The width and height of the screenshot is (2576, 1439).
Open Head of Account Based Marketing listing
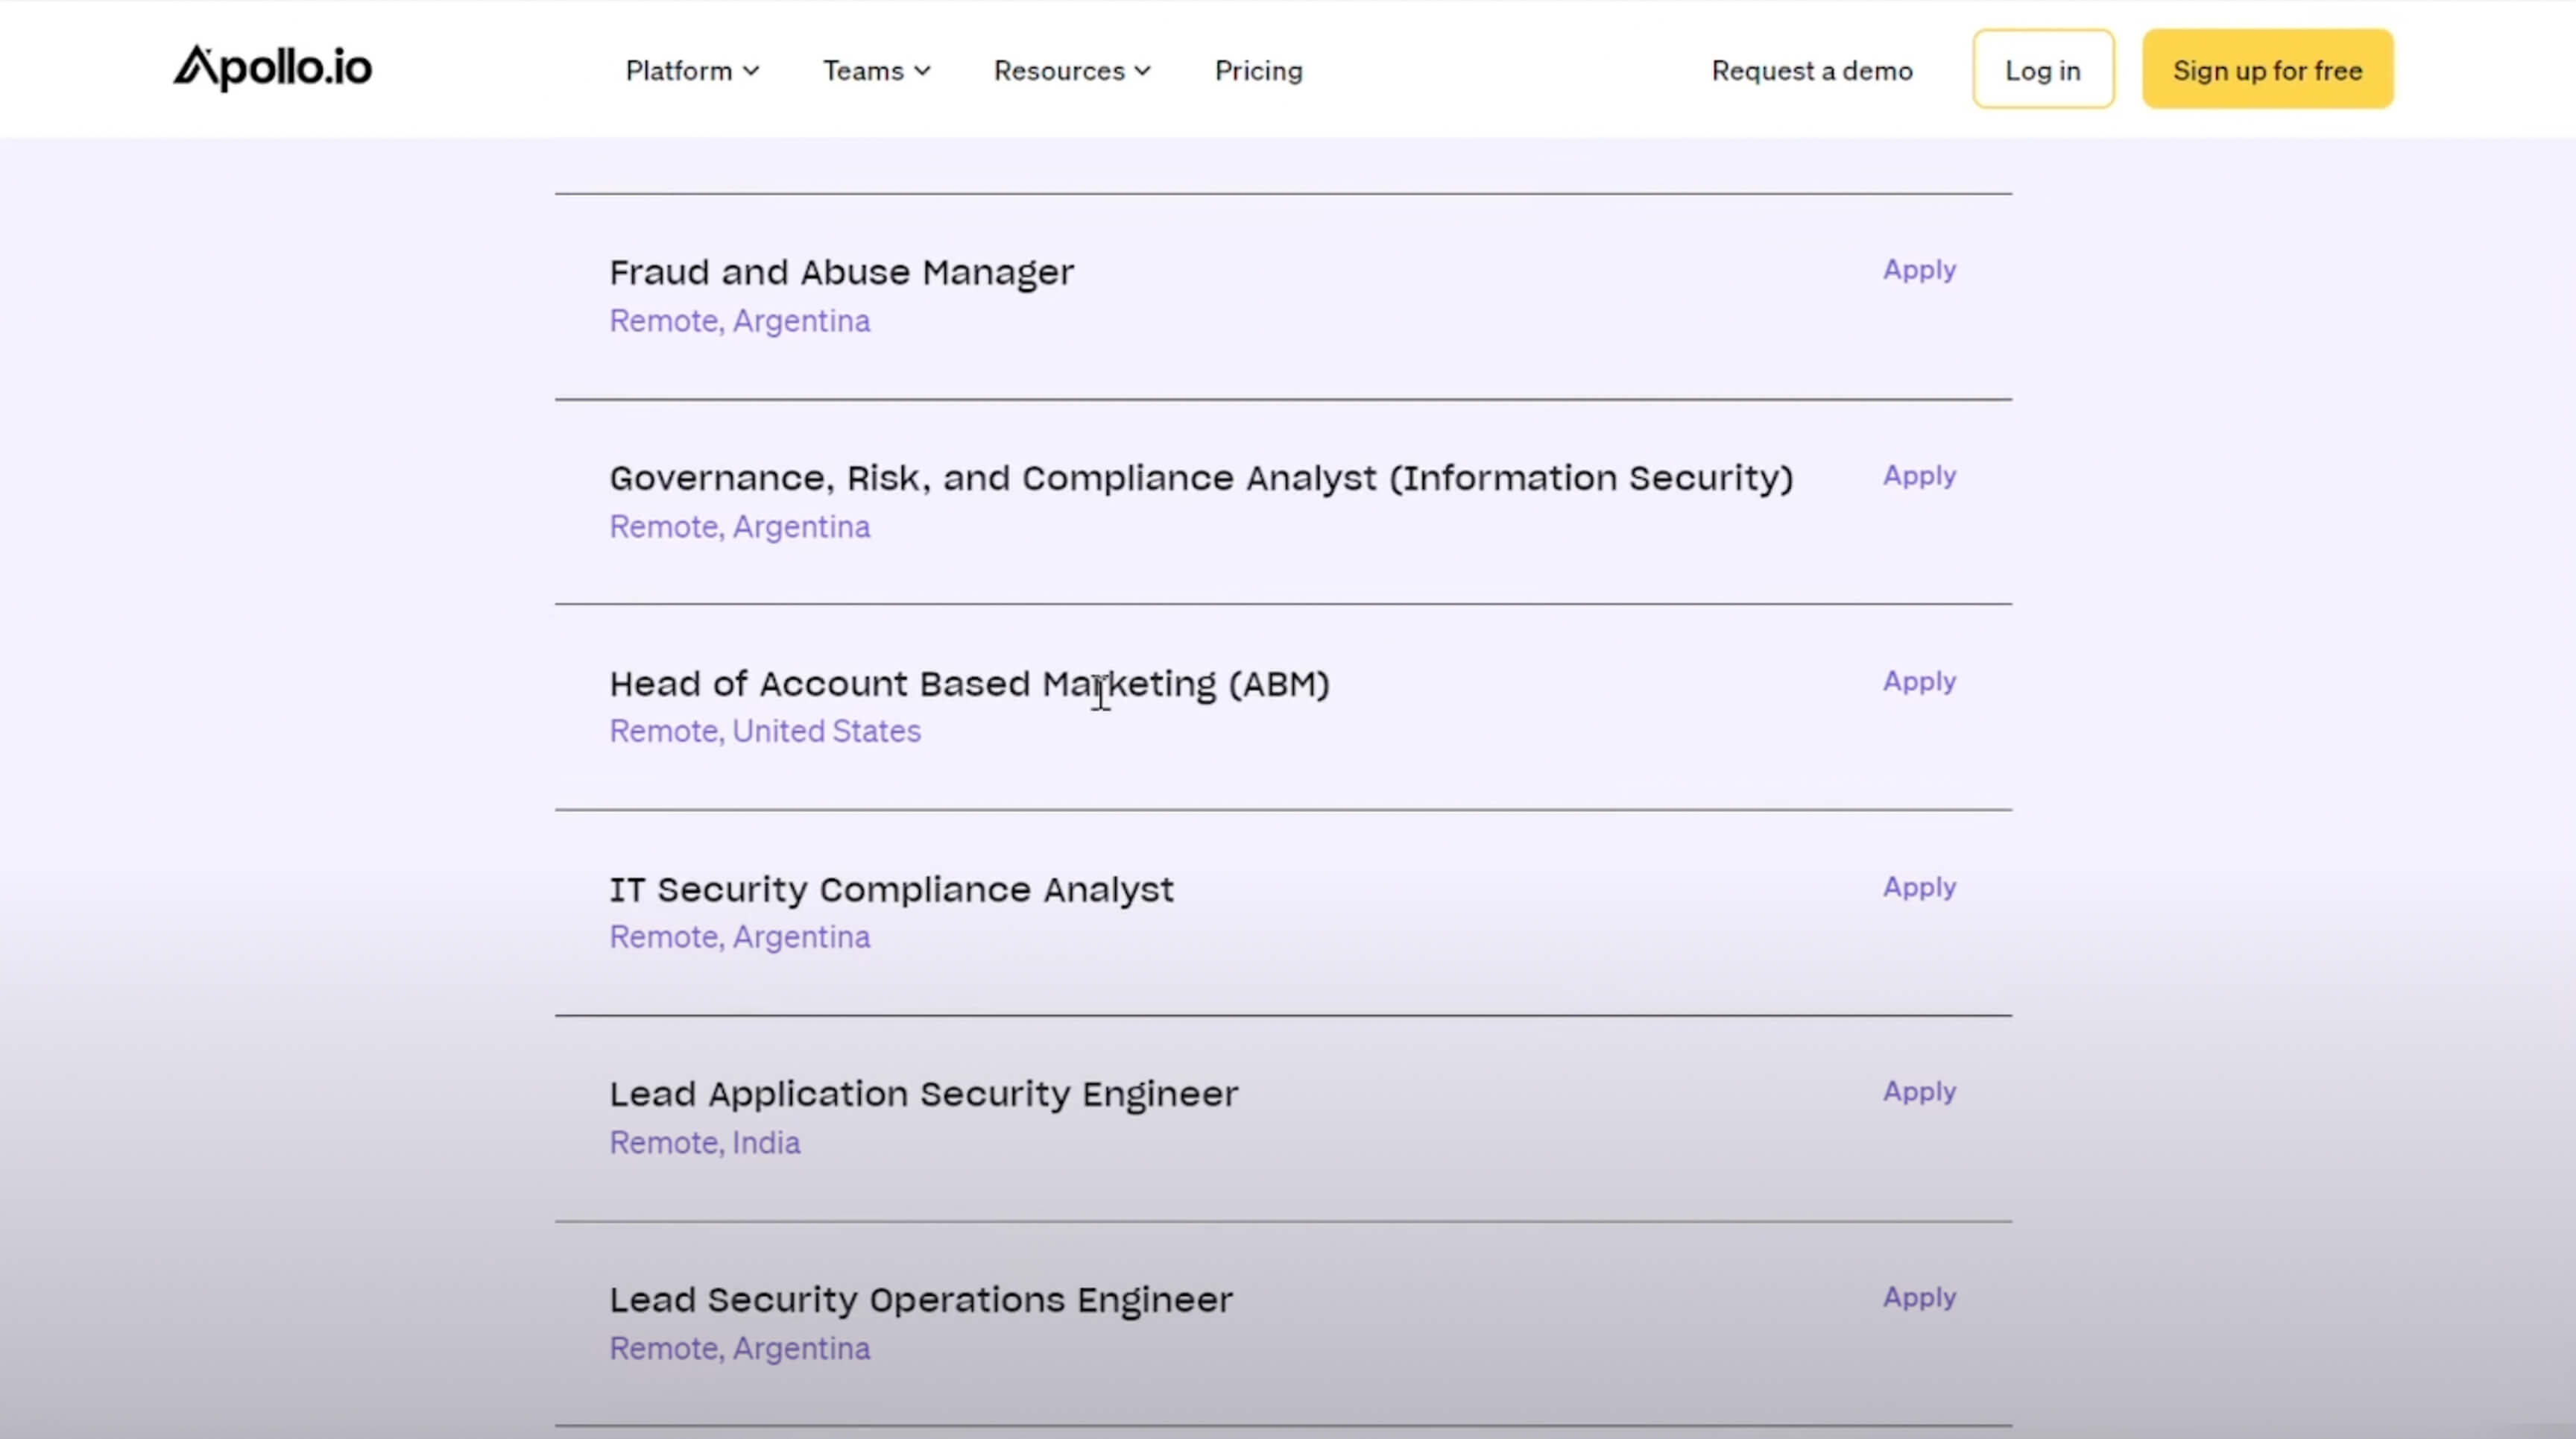pos(968,685)
